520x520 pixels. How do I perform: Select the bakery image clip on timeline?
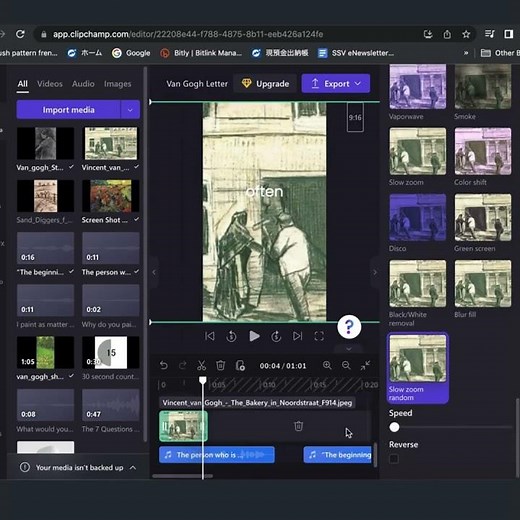click(x=183, y=426)
